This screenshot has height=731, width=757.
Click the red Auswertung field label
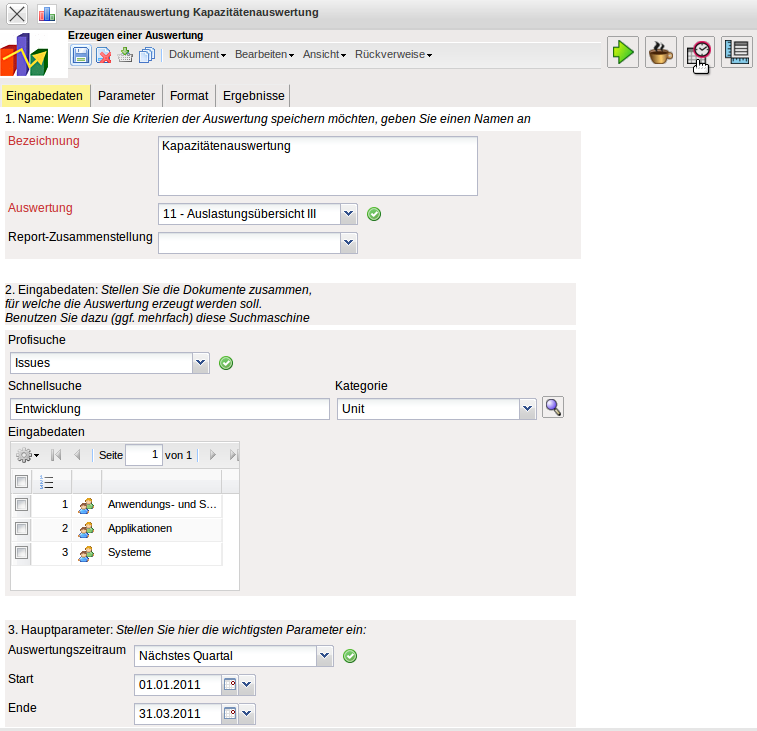pyautogui.click(x=40, y=208)
